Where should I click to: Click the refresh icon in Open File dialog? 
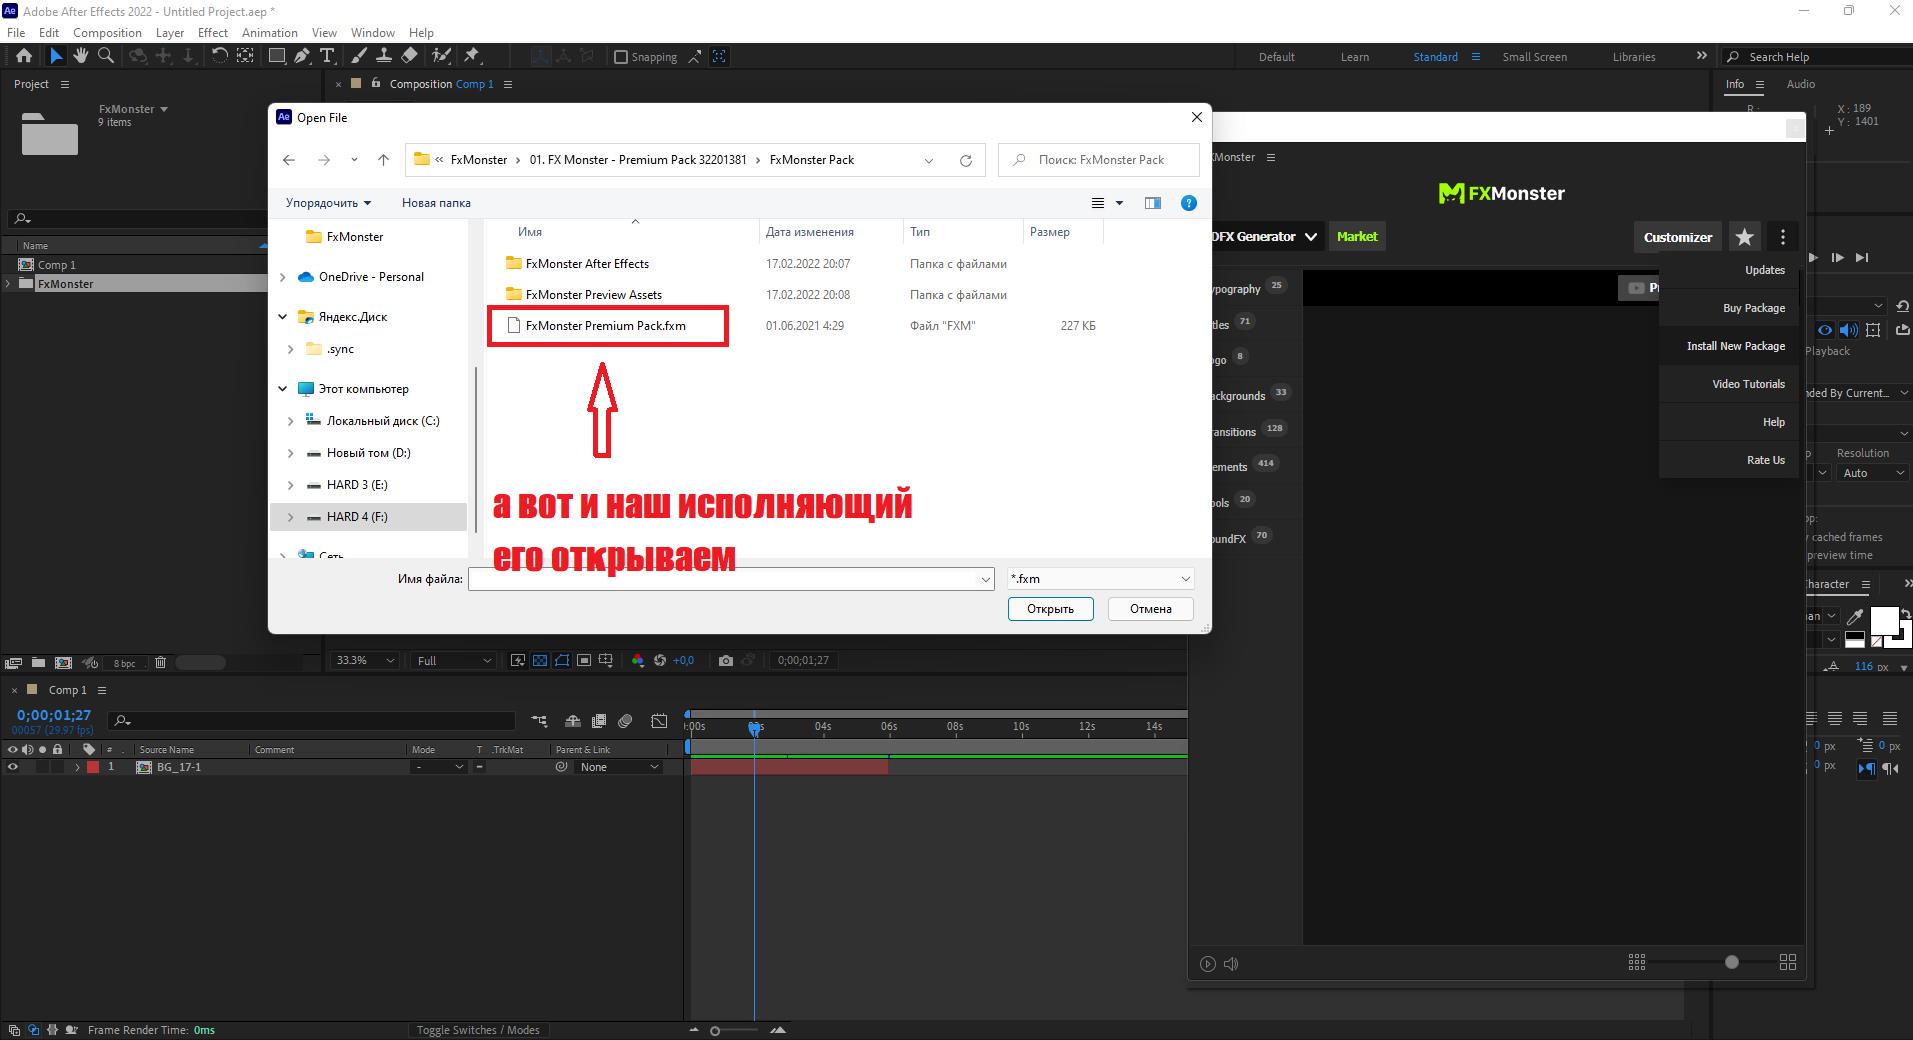coord(966,160)
